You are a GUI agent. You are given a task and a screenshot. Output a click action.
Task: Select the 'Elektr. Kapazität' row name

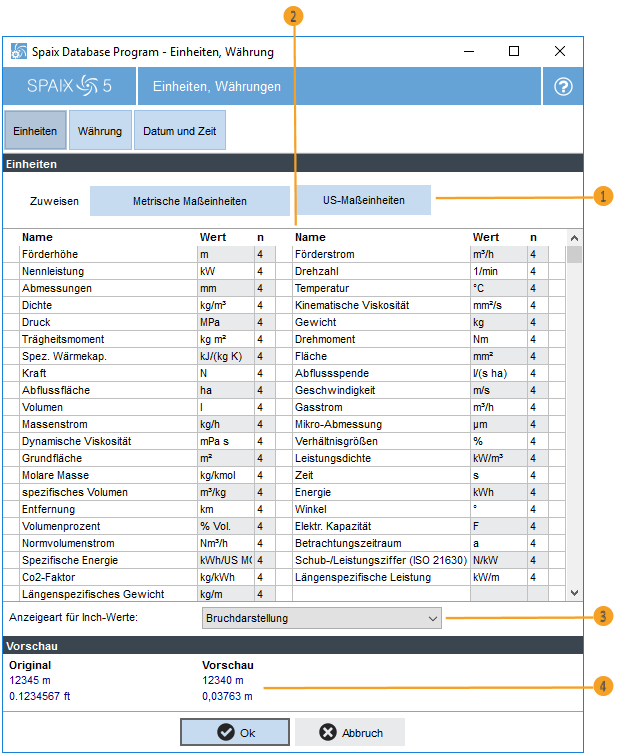click(333, 526)
